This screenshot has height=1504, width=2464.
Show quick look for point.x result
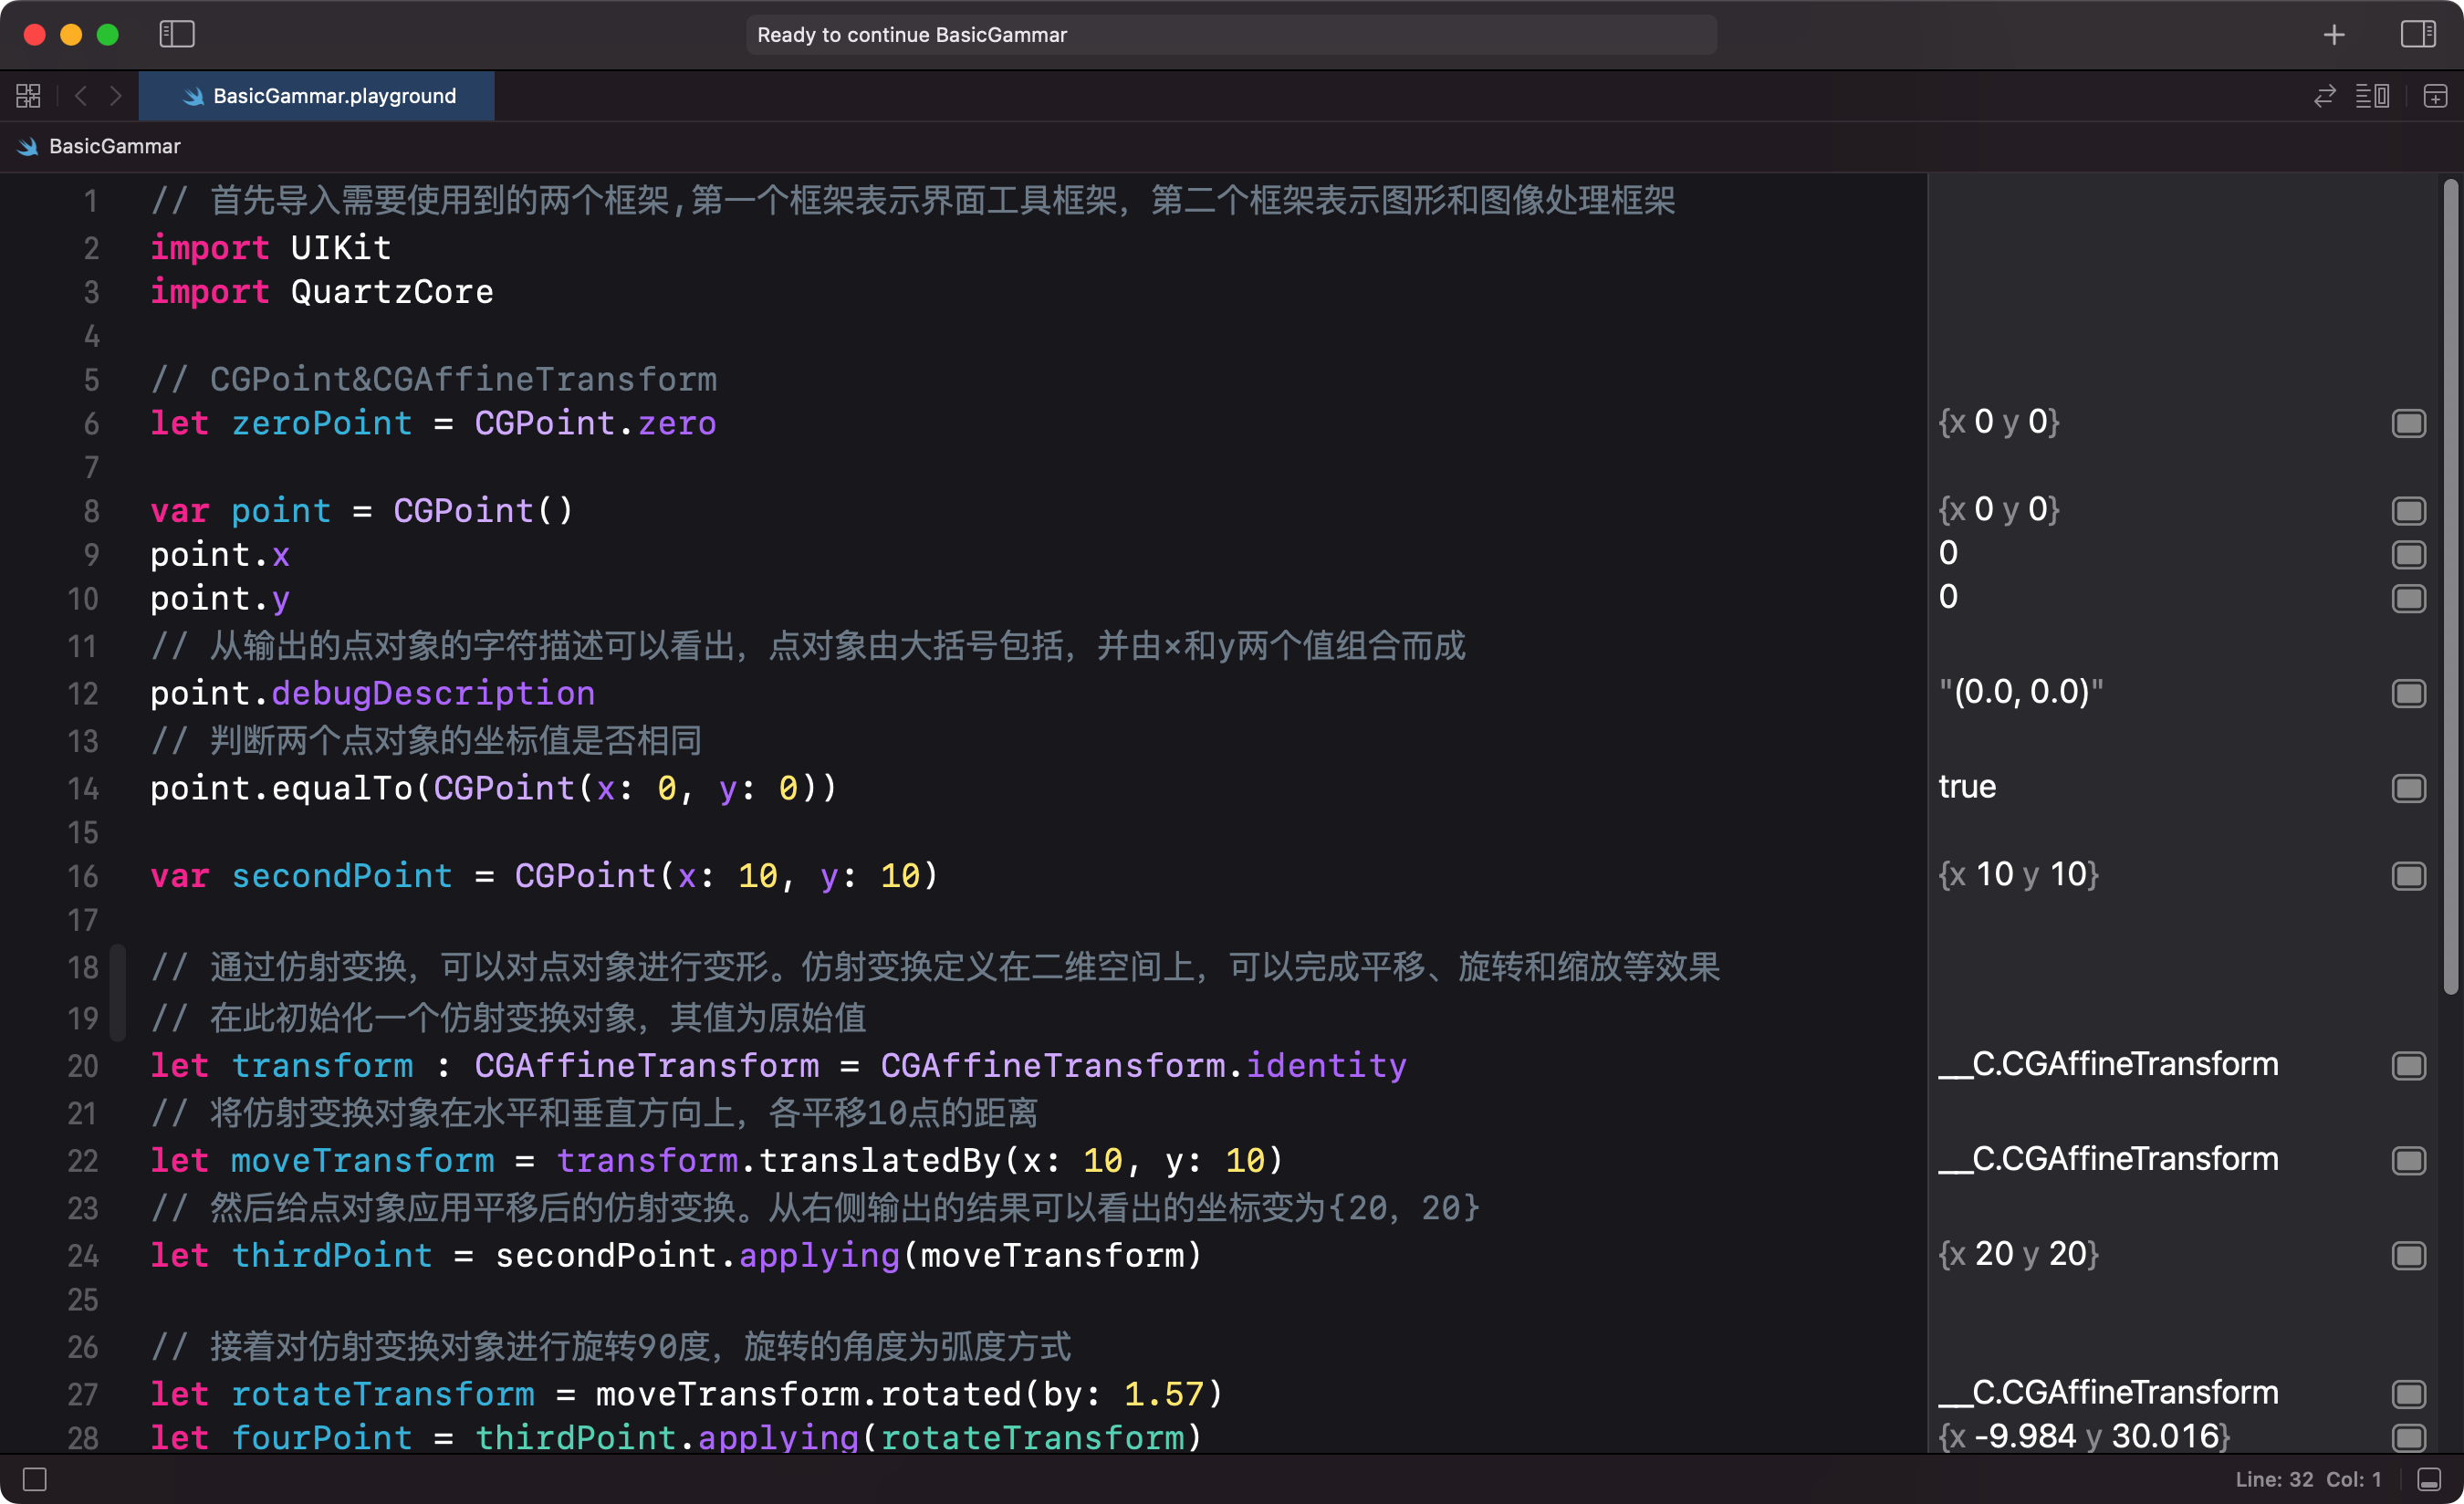point(2408,555)
